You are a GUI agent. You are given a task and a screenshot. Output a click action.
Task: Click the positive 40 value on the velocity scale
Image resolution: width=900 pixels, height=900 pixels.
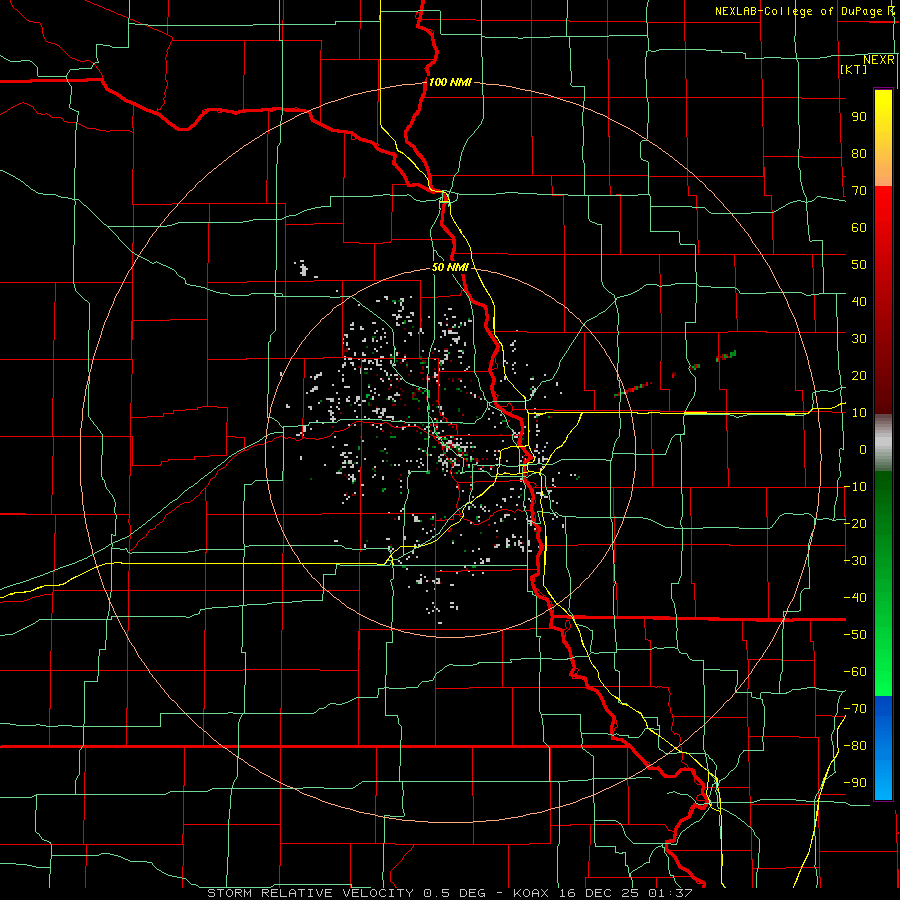pos(859,301)
